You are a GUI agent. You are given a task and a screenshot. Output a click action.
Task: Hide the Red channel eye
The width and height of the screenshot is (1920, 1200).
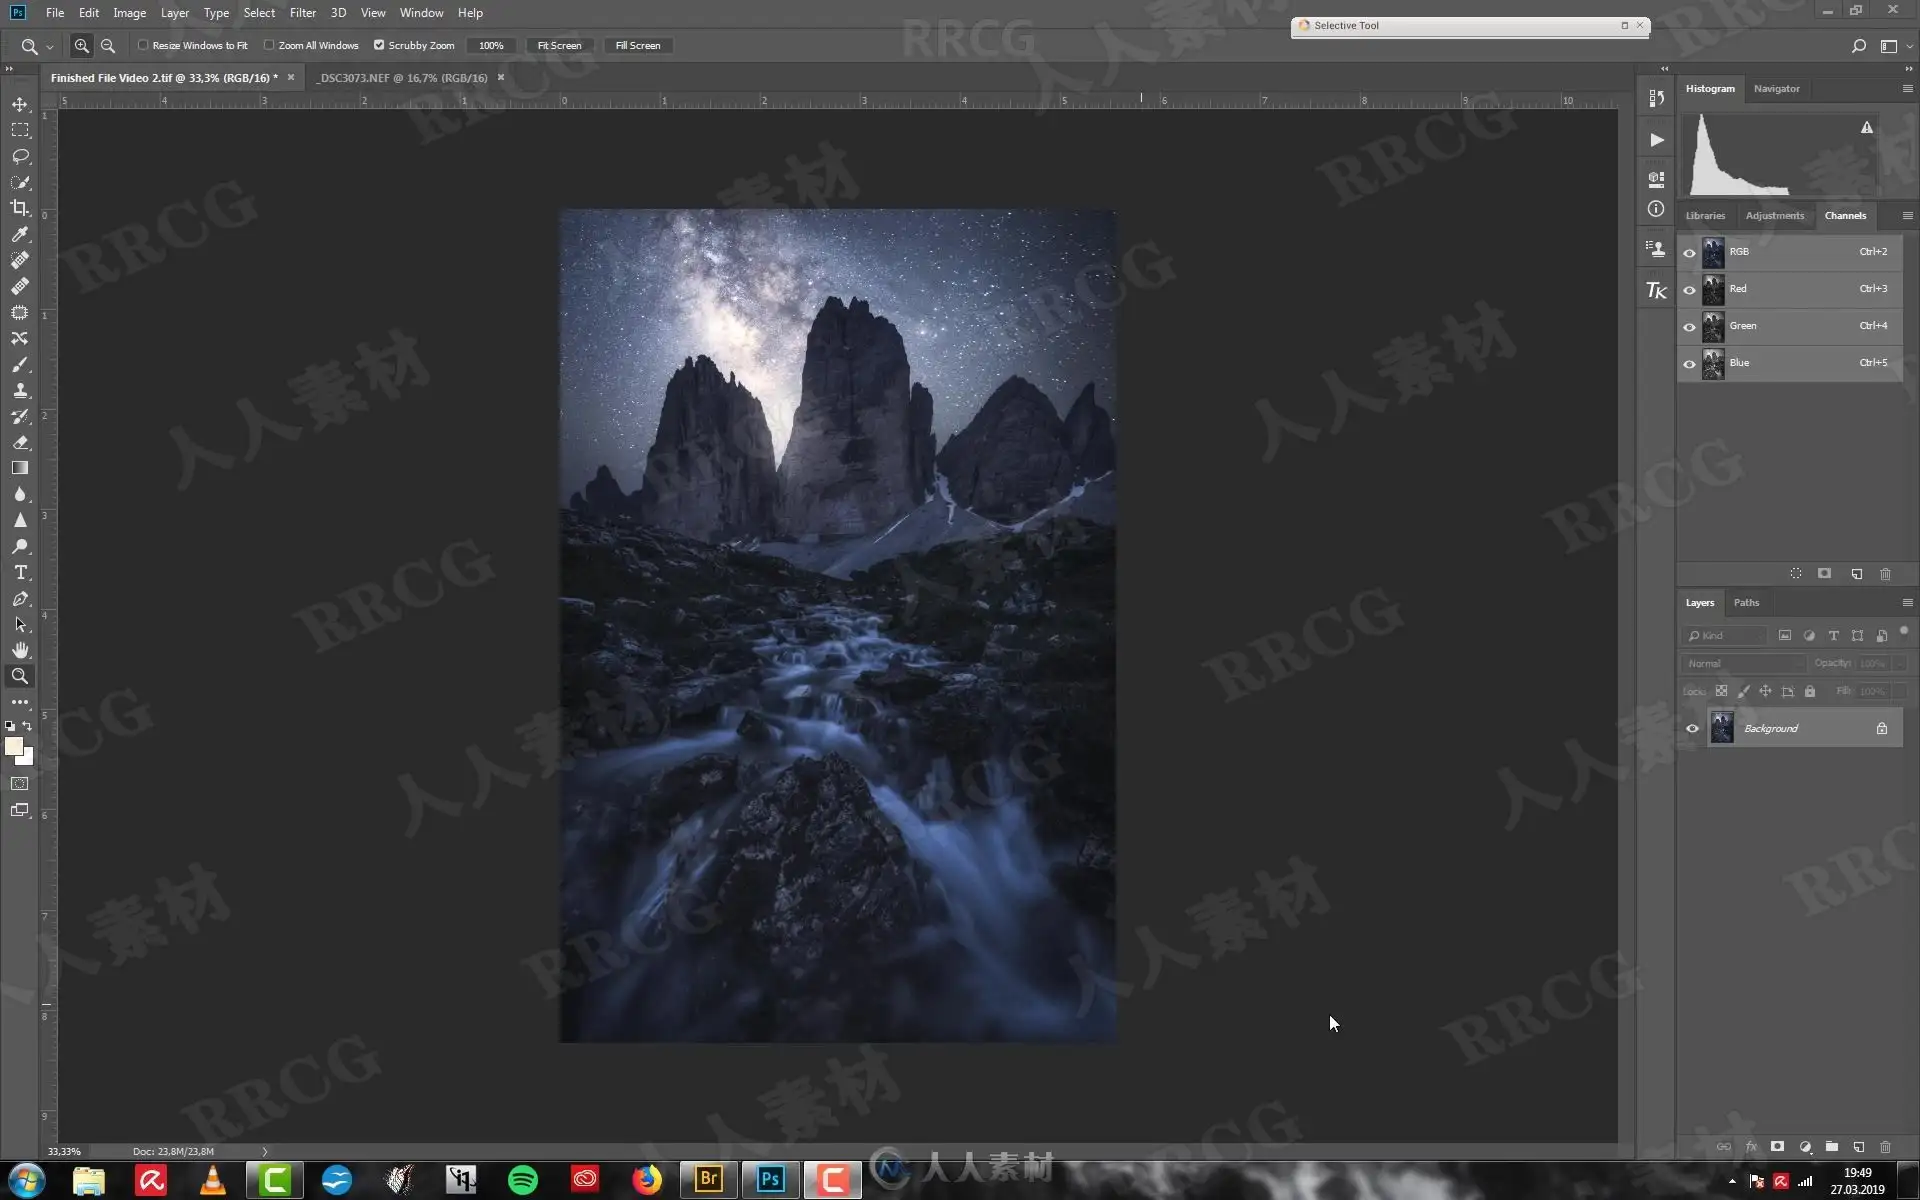click(1689, 290)
